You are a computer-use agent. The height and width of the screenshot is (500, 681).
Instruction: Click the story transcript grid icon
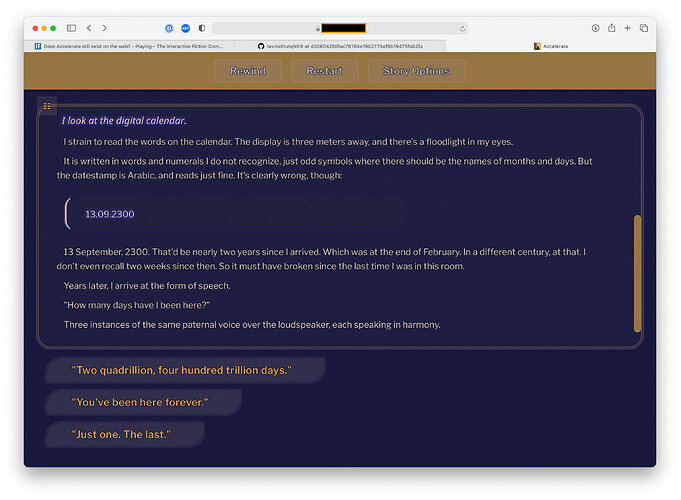(47, 106)
